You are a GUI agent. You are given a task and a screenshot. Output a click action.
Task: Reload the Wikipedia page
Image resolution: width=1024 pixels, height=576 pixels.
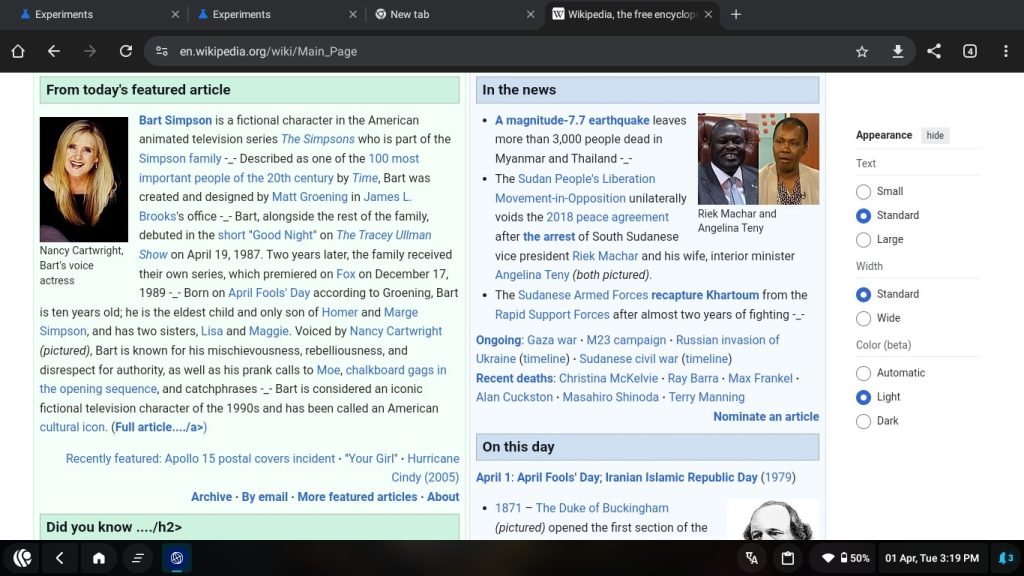point(125,51)
